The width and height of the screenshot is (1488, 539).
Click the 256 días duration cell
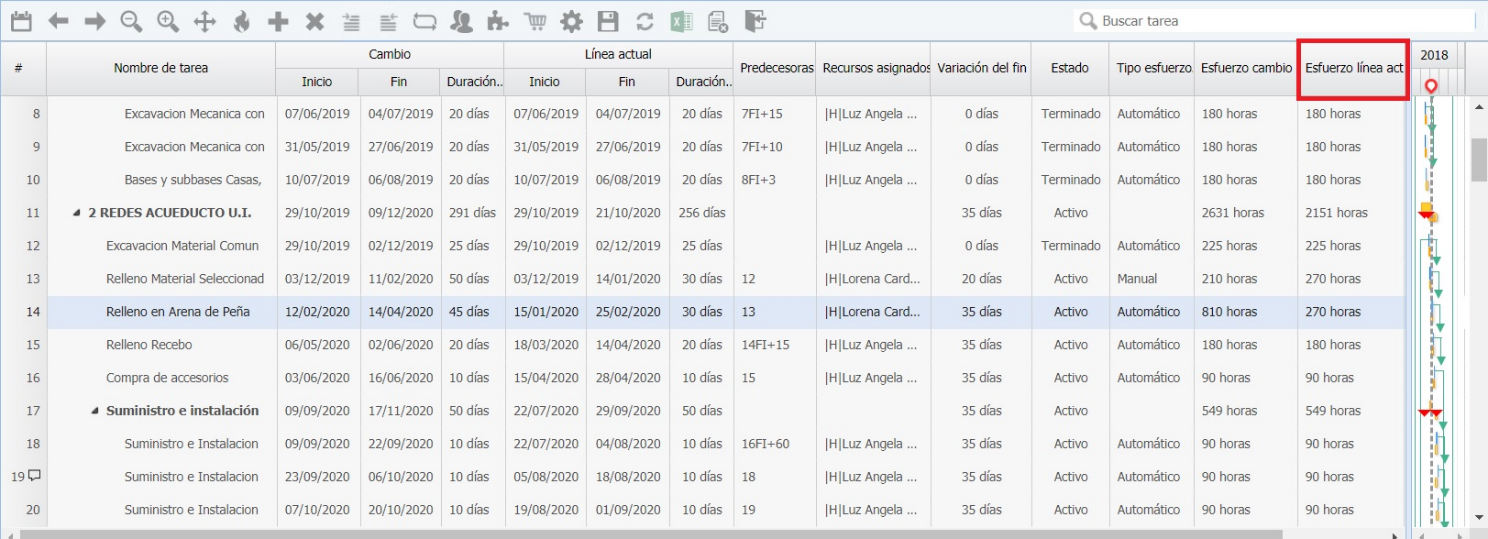[x=701, y=213]
